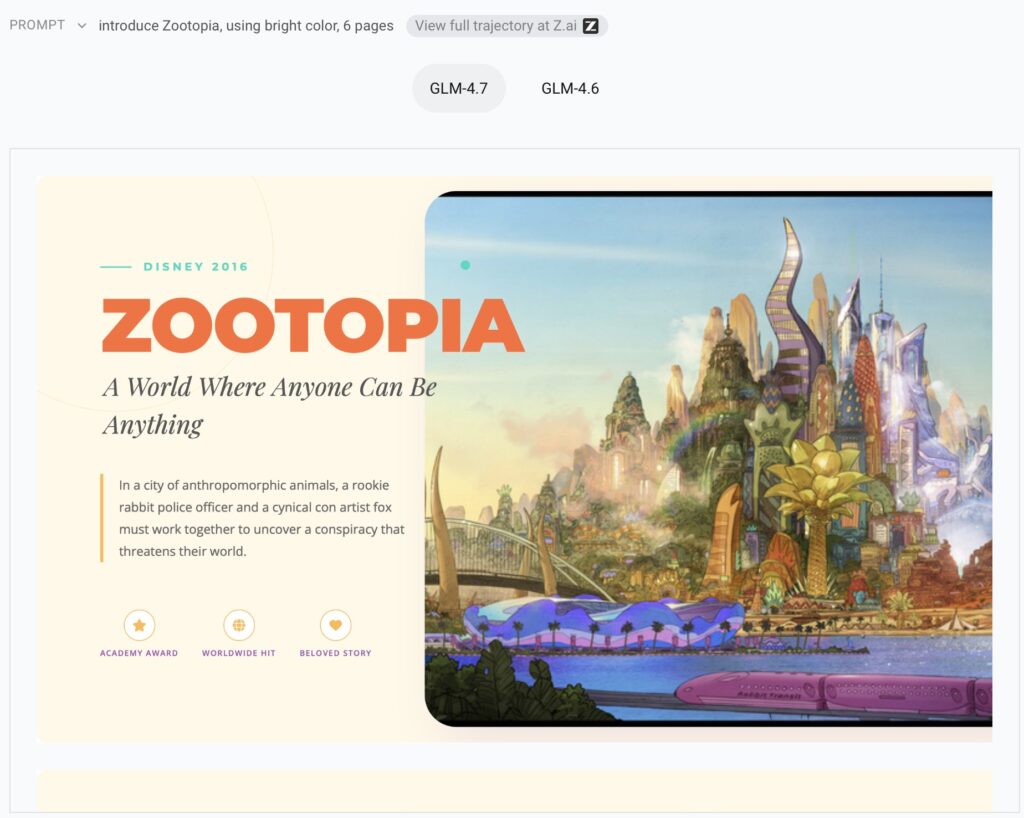The width and height of the screenshot is (1024, 818).
Task: Click the DISNEY 2016 heading text
Action: tap(195, 267)
